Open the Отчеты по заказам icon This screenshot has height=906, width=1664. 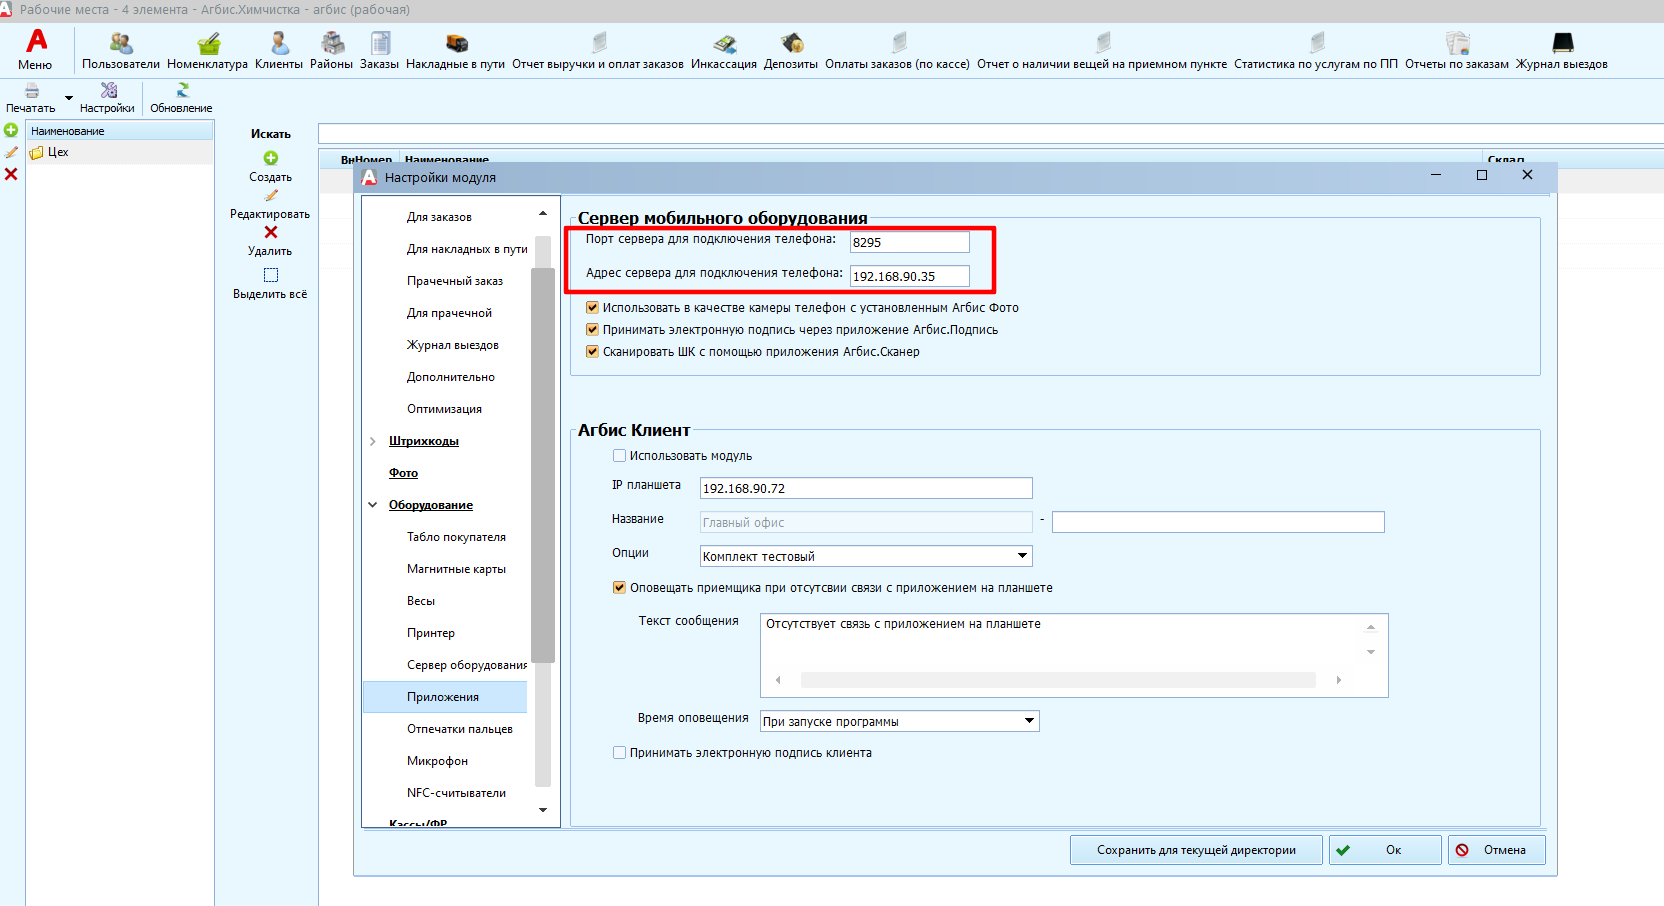click(x=1457, y=43)
